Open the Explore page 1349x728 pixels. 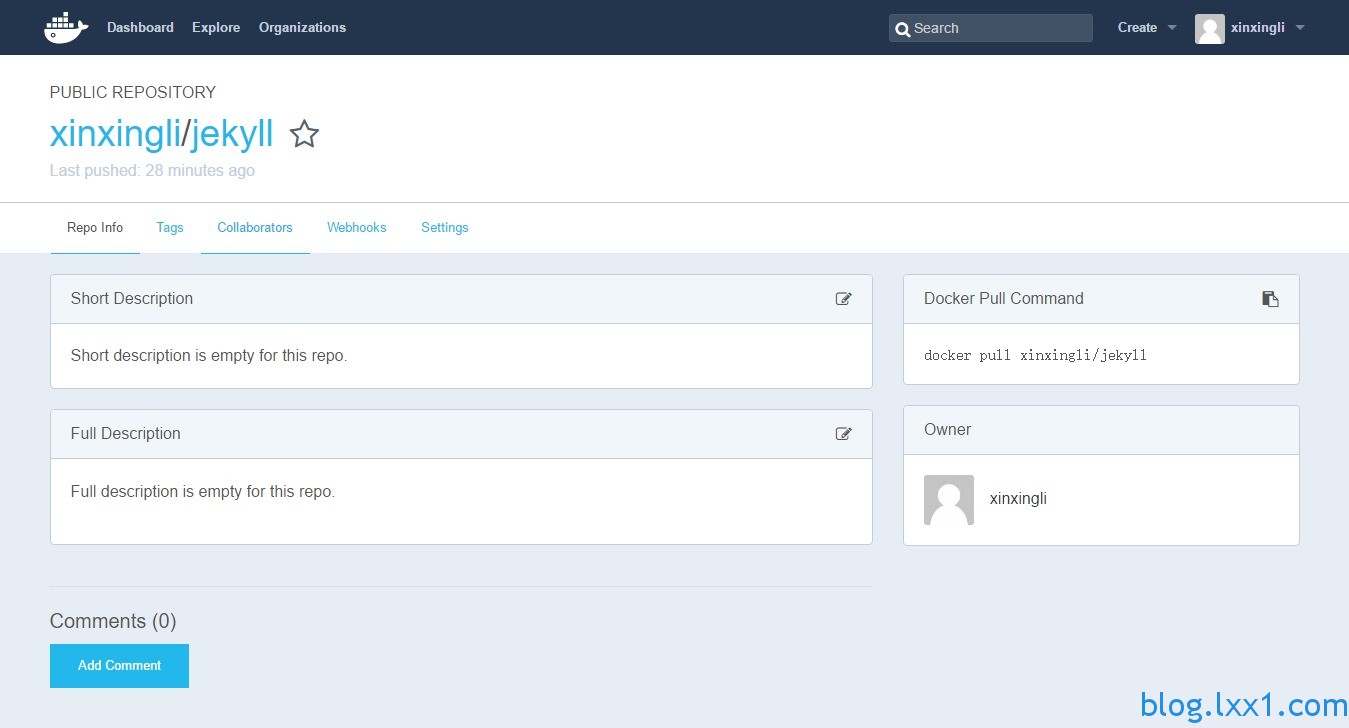click(x=216, y=28)
